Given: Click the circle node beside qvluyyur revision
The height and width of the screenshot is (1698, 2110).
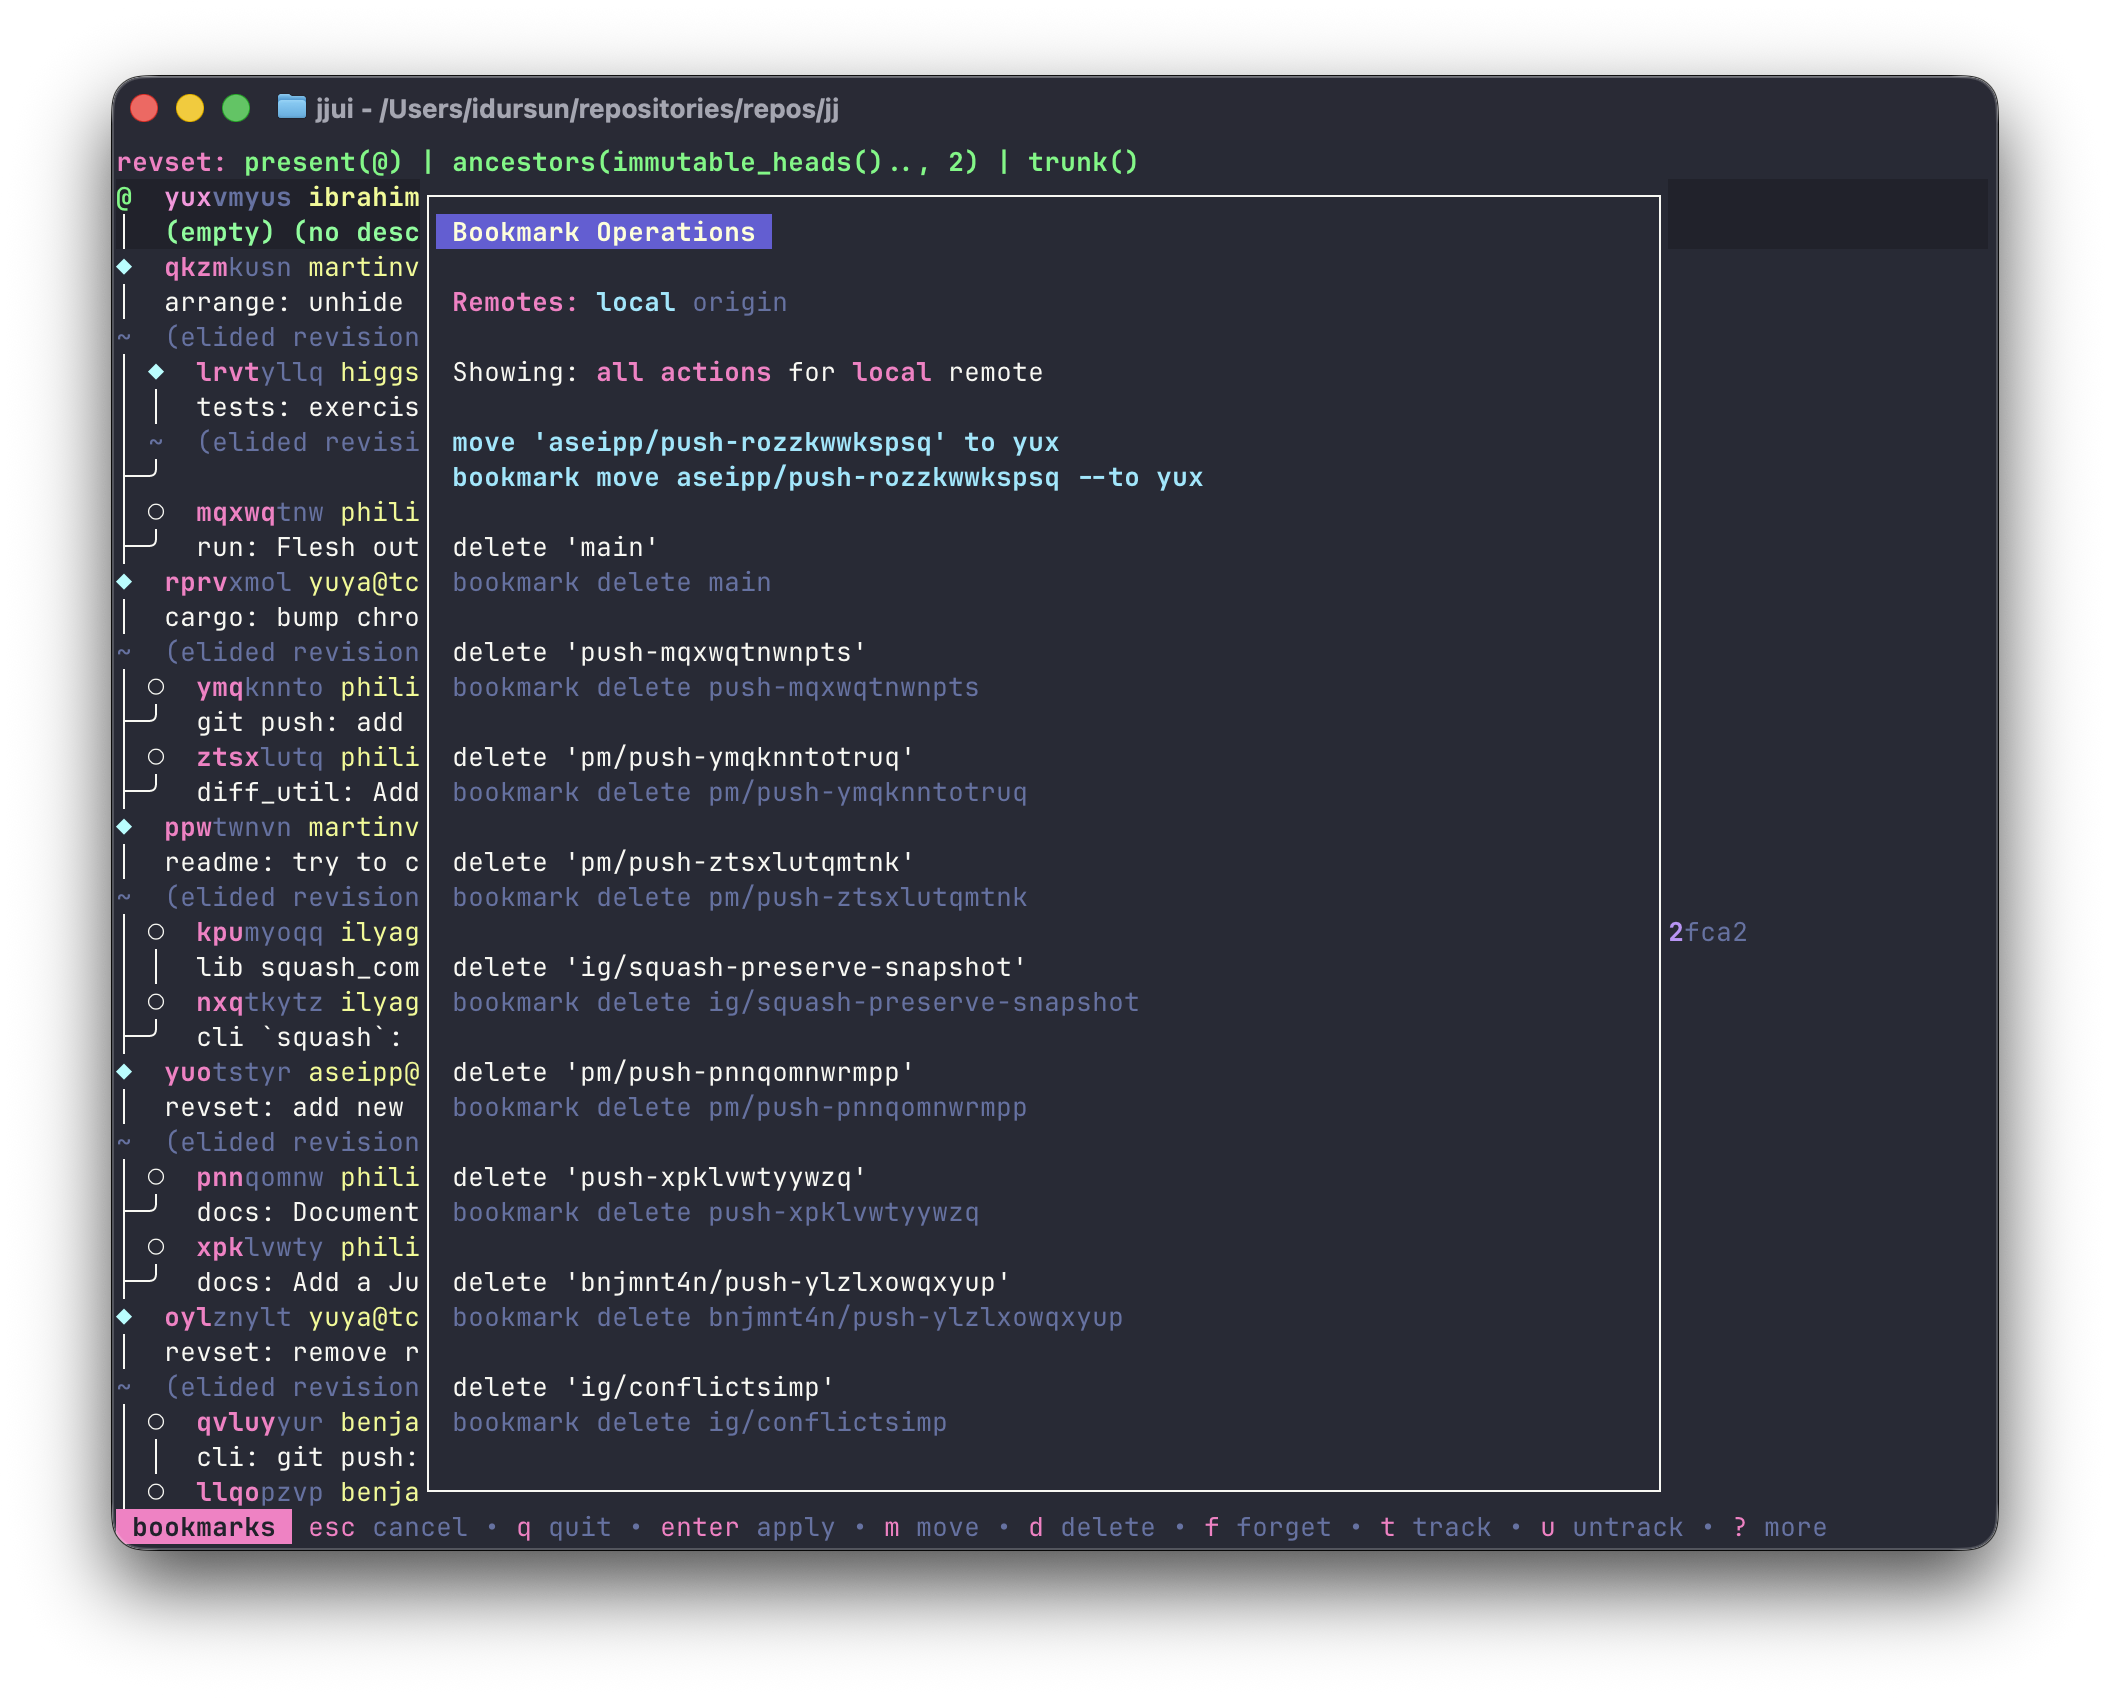Looking at the screenshot, I should tap(156, 1422).
